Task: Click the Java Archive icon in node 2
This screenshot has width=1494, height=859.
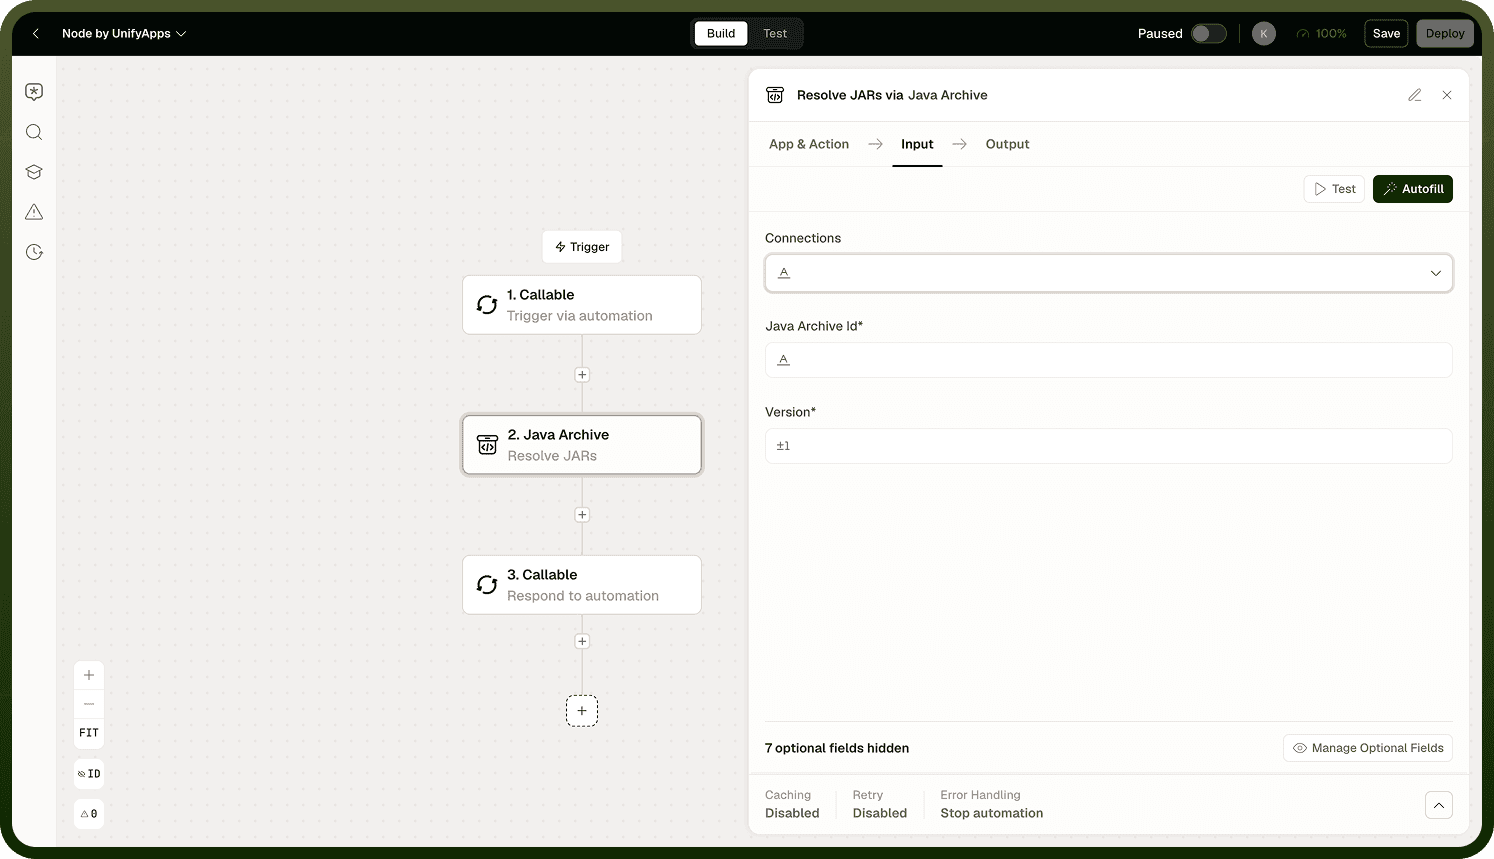Action: [487, 445]
